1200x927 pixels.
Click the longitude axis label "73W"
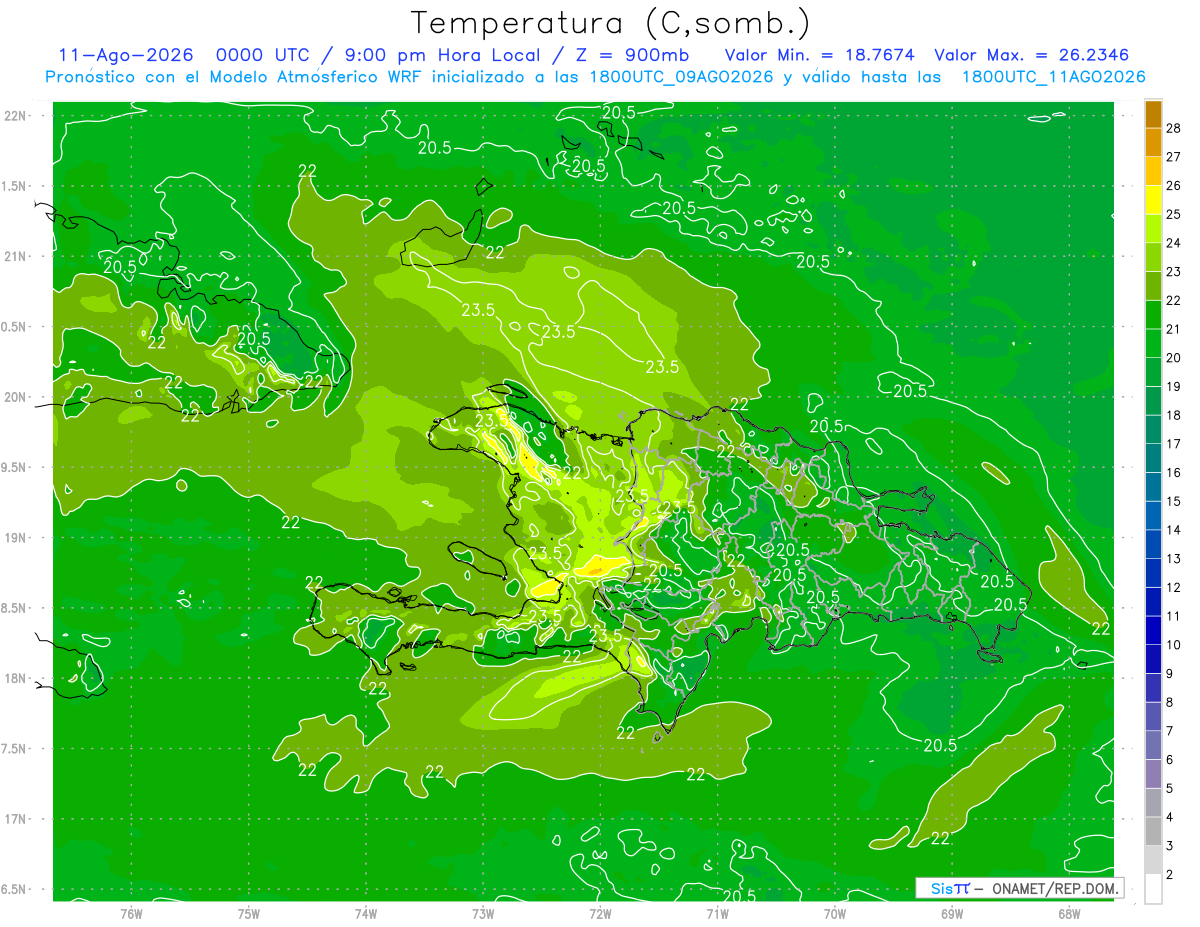click(483, 914)
